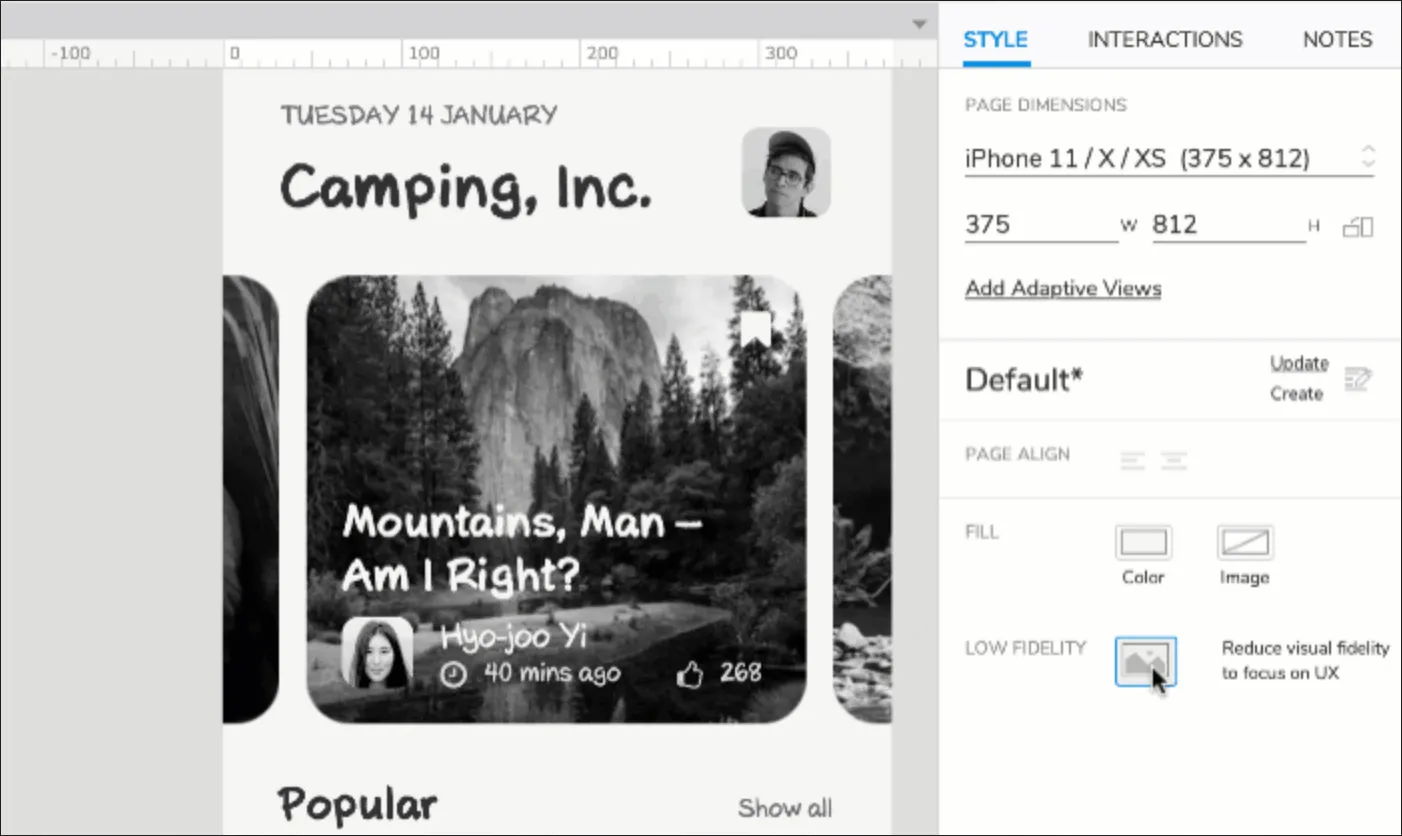This screenshot has width=1402, height=836.
Task: Open the Page Dimensions device dropdown
Action: tap(1167, 158)
